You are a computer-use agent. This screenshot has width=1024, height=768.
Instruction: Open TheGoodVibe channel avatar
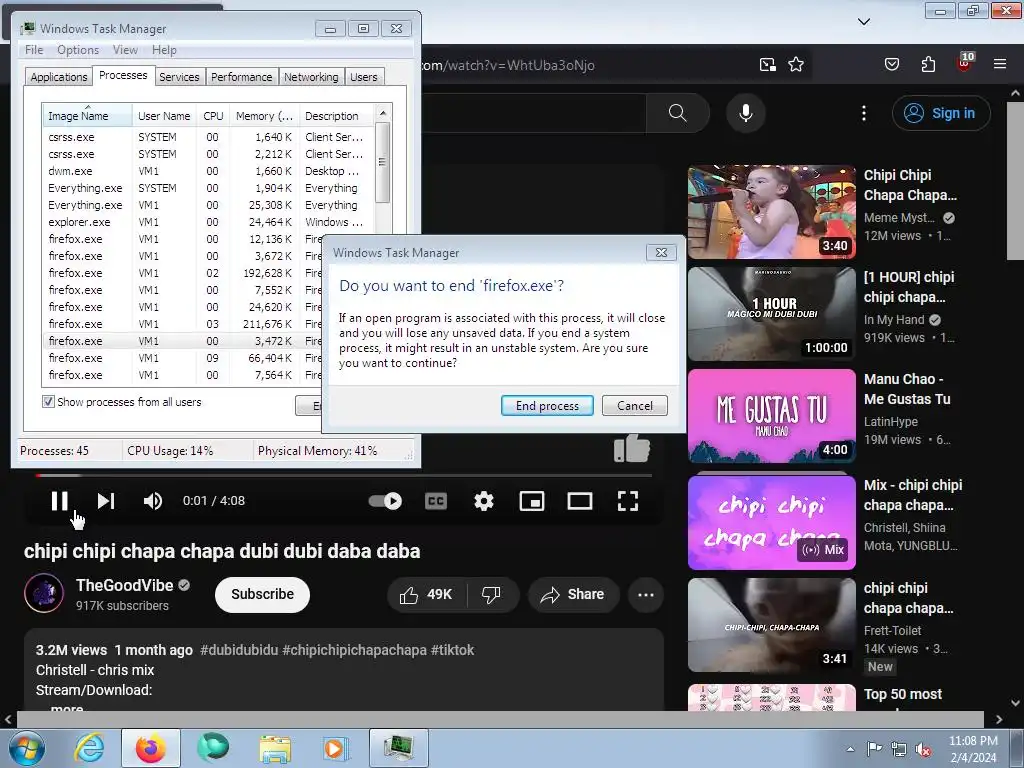(44, 593)
